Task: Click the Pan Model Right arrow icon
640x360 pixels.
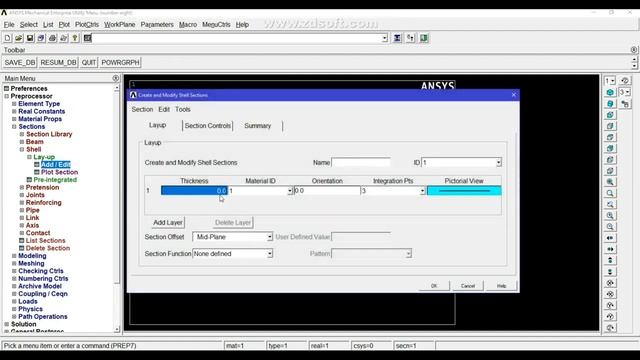Action: click(610, 249)
